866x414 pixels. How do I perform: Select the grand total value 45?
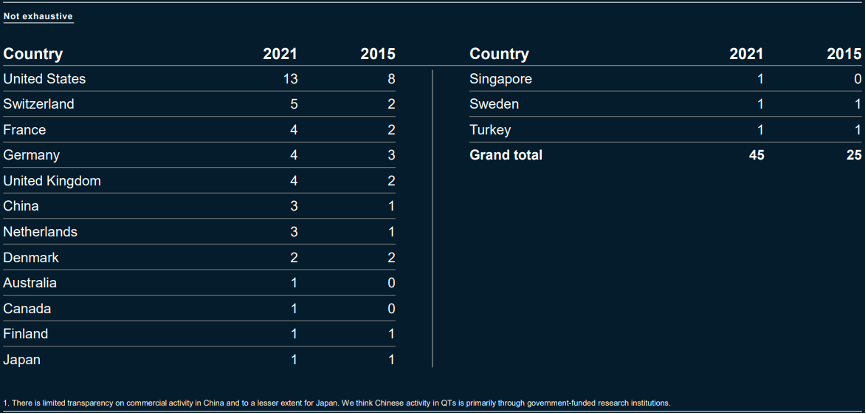tap(755, 155)
